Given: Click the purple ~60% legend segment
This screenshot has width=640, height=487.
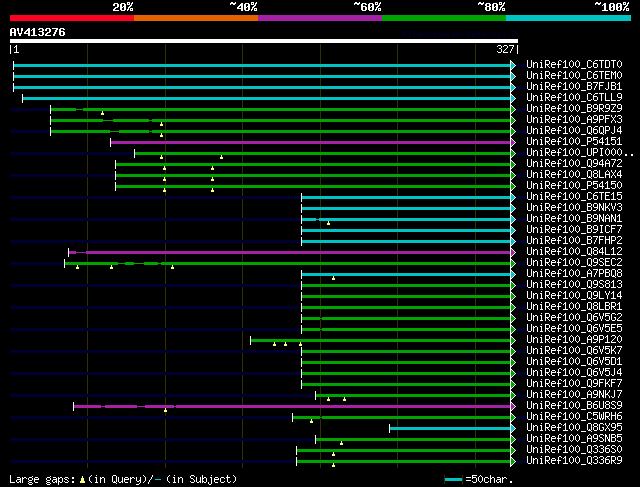Looking at the screenshot, I should [319, 18].
